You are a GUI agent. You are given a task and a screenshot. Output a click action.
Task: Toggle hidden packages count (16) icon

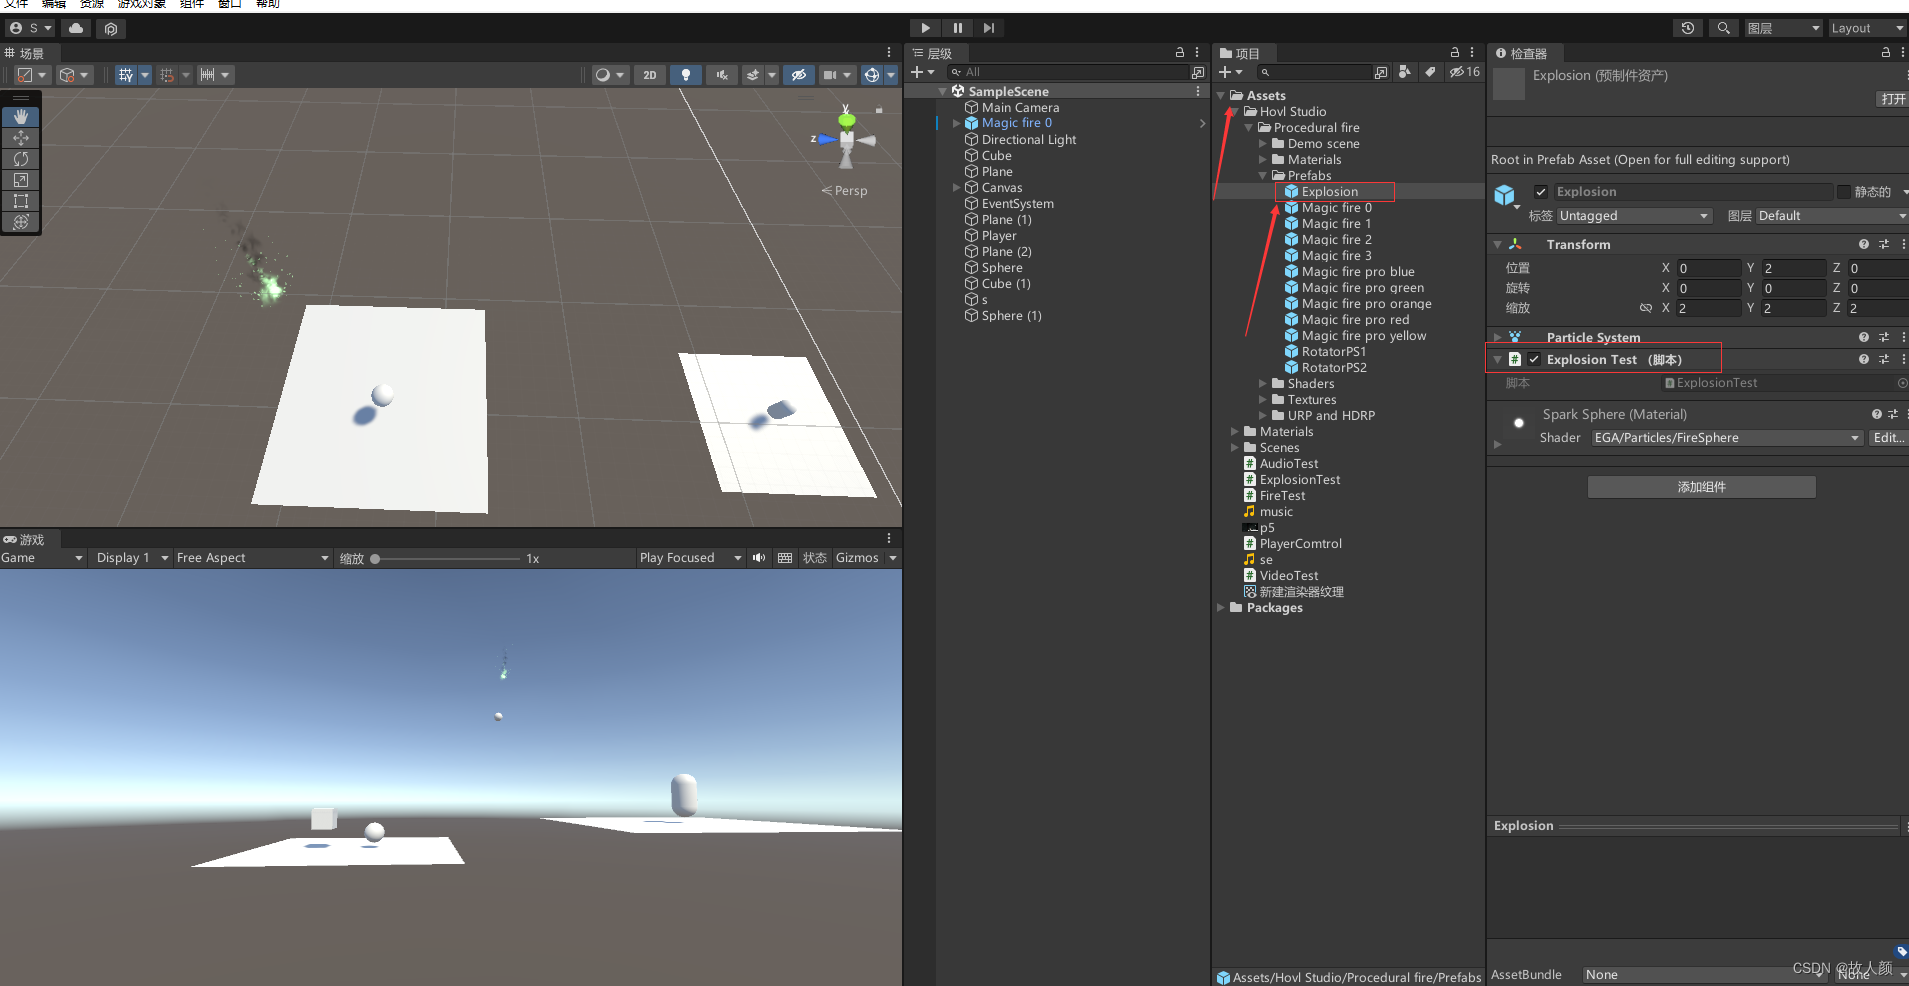pyautogui.click(x=1465, y=72)
